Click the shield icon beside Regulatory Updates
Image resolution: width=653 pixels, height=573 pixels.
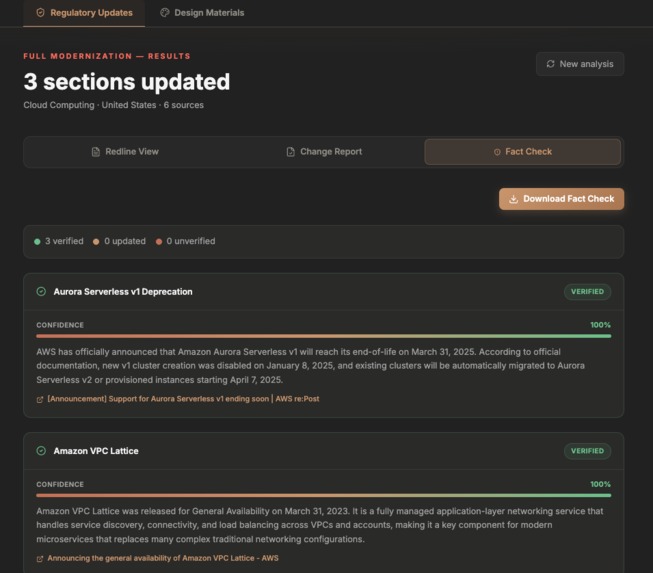(x=40, y=13)
